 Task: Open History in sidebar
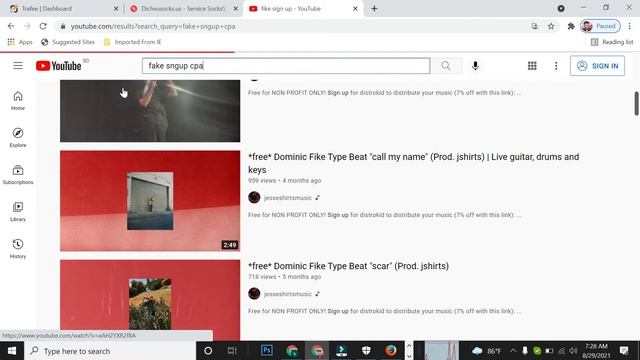coord(18,249)
